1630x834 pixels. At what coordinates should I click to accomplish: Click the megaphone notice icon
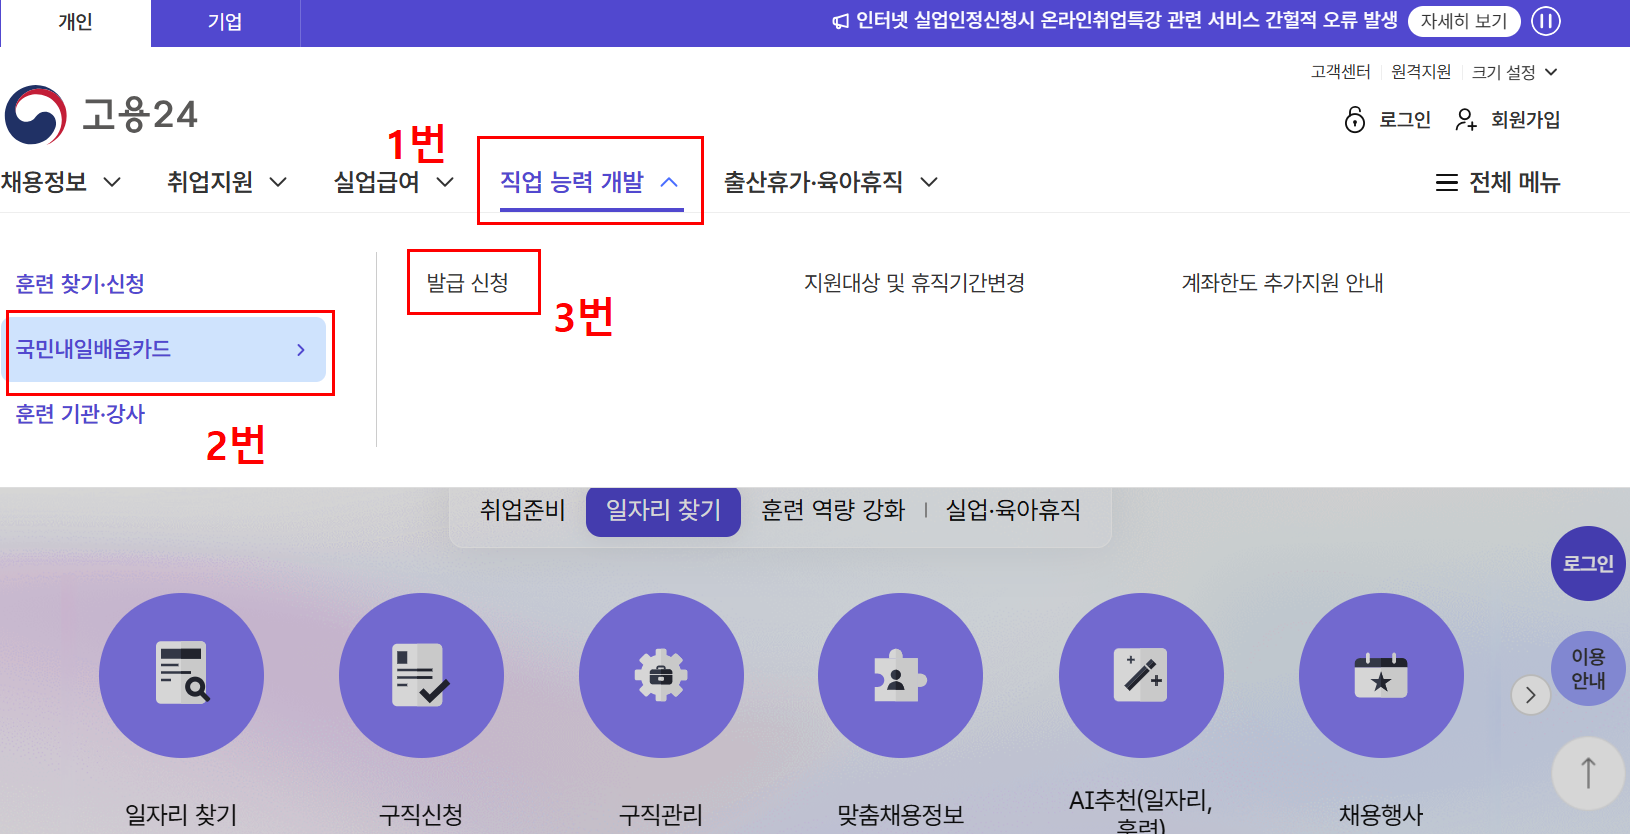pos(841,21)
